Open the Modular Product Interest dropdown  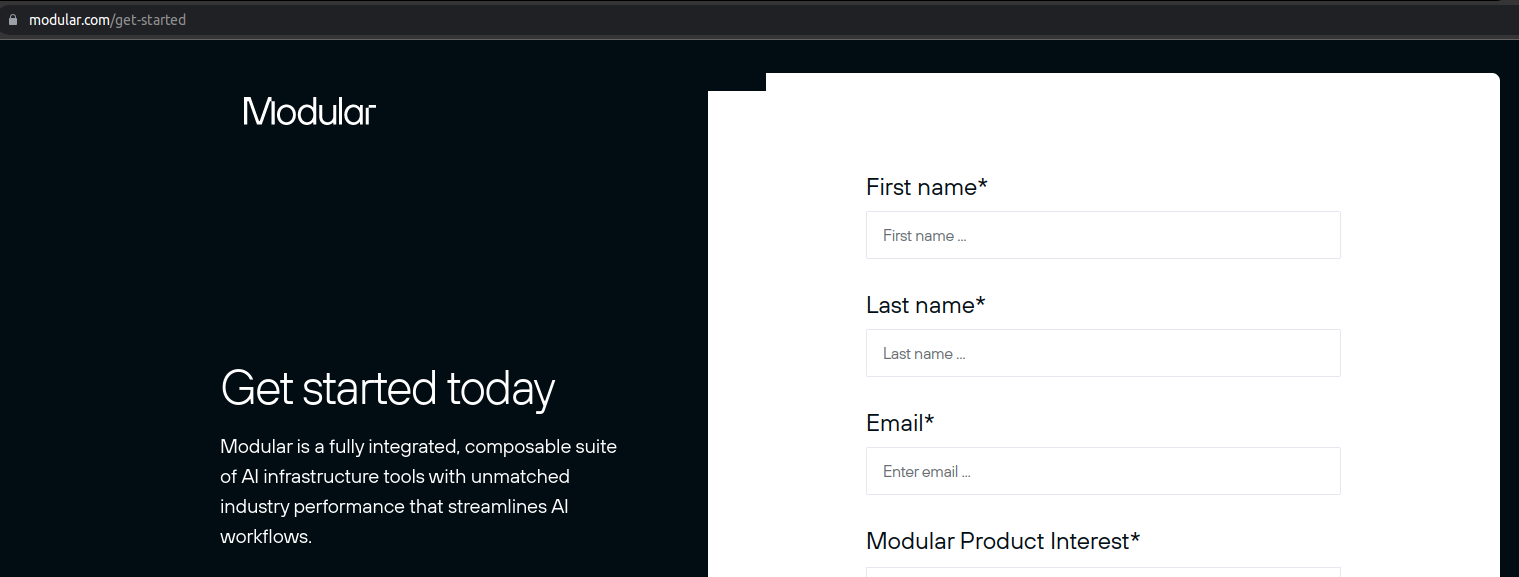tap(1102, 572)
